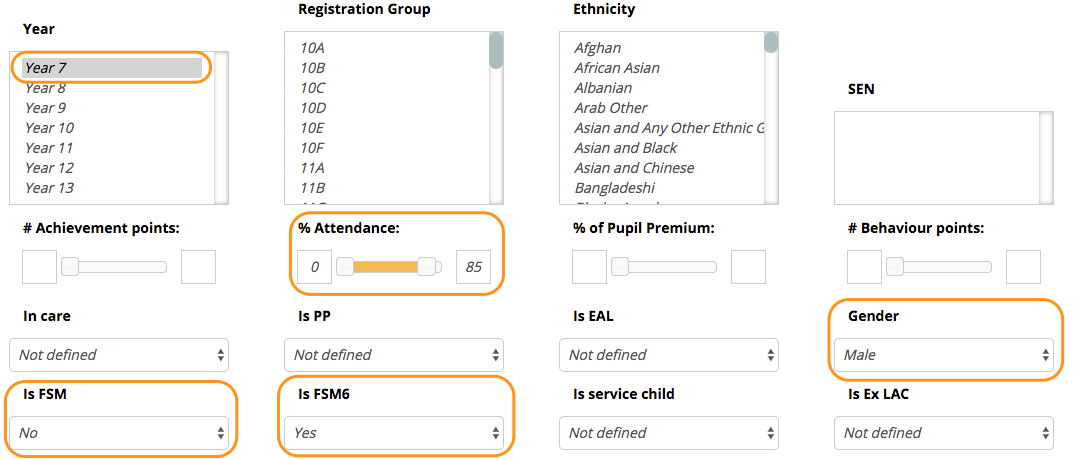Expand the Is EAL dropdown
The image size is (1076, 459).
[x=669, y=355]
